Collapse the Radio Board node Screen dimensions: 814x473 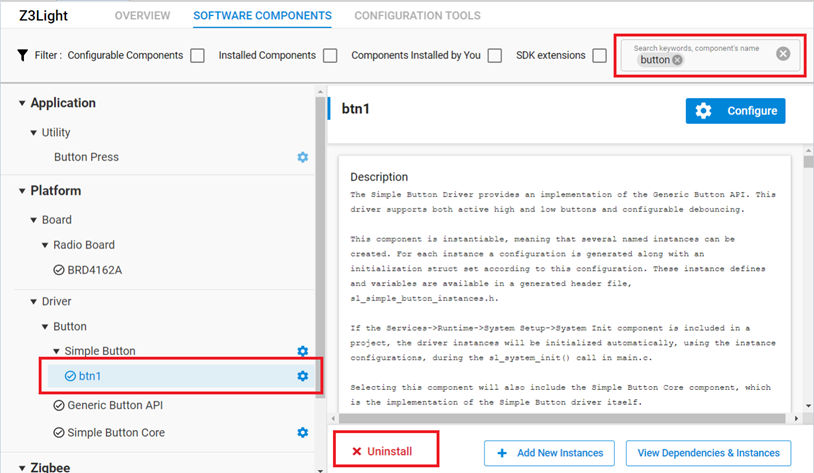(x=45, y=245)
